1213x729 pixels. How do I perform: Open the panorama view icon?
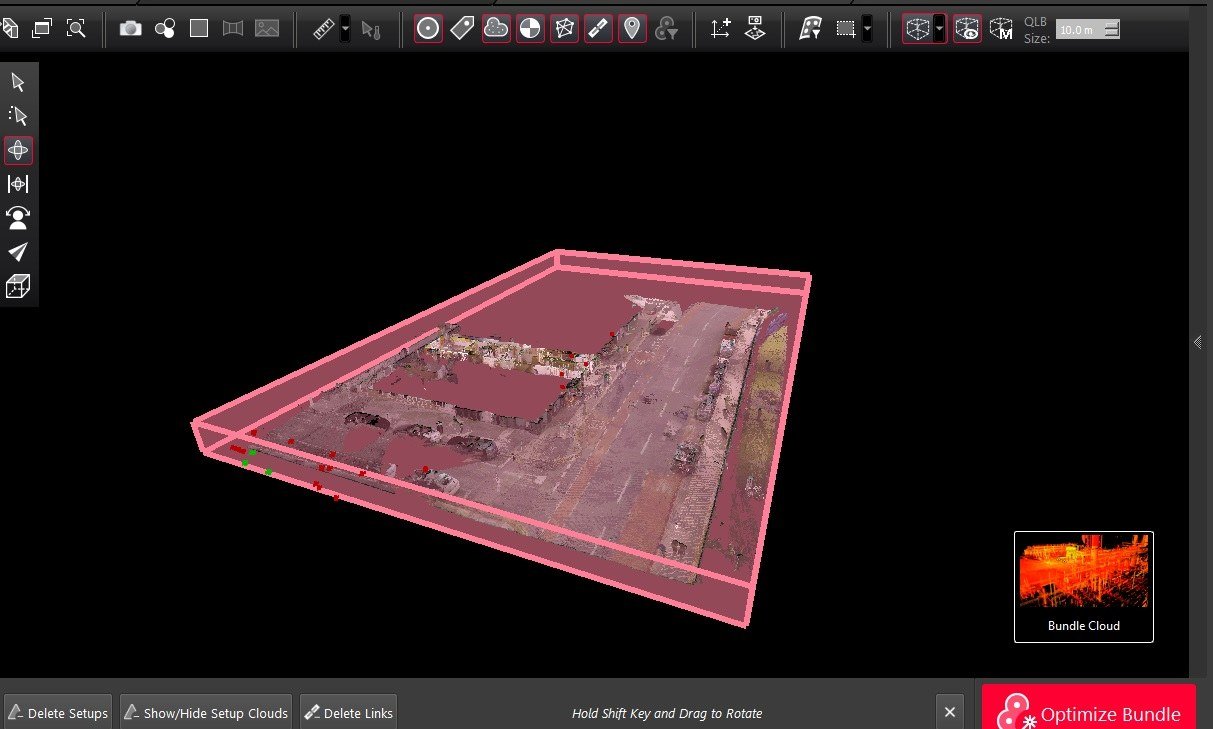pos(233,29)
